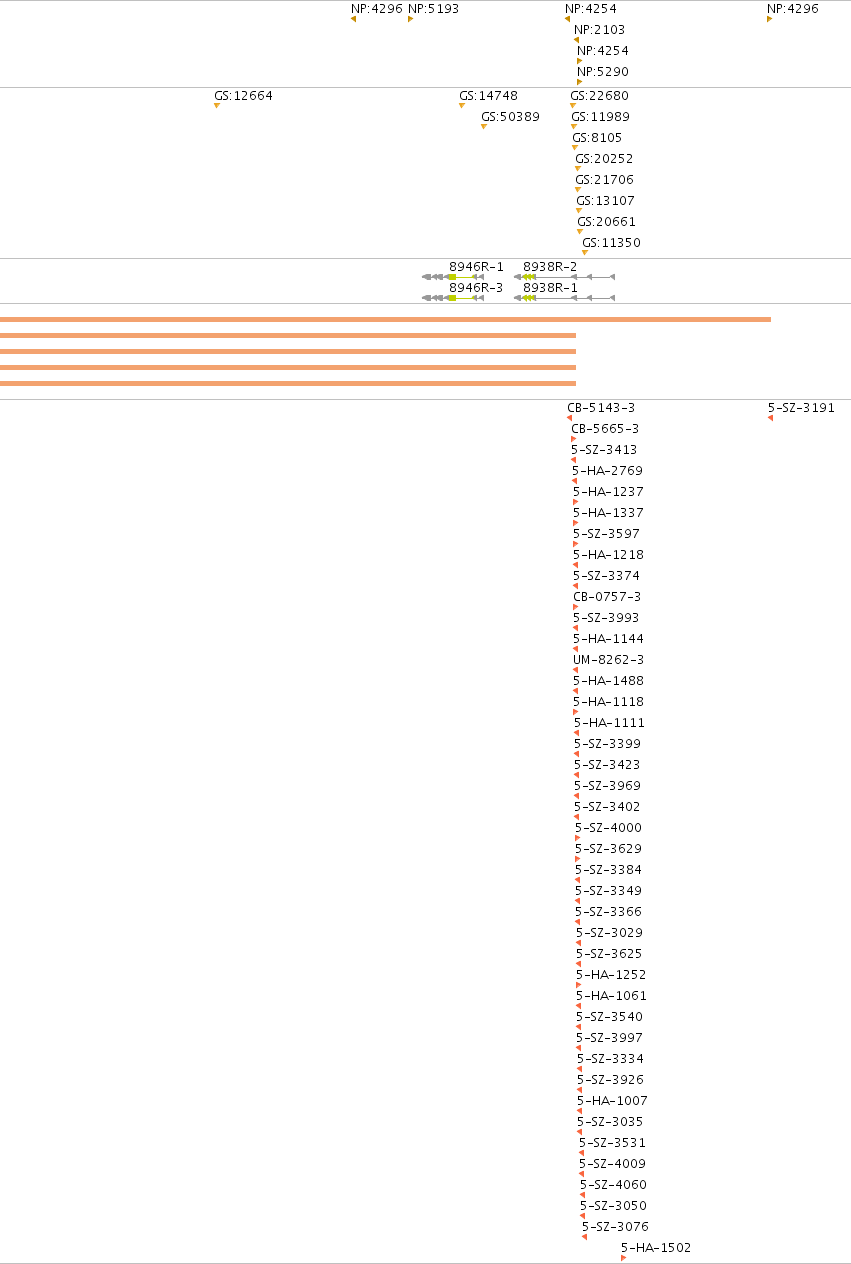Click the 5-SZ-3597 insertion label
The height and width of the screenshot is (1264, 851).
606,534
